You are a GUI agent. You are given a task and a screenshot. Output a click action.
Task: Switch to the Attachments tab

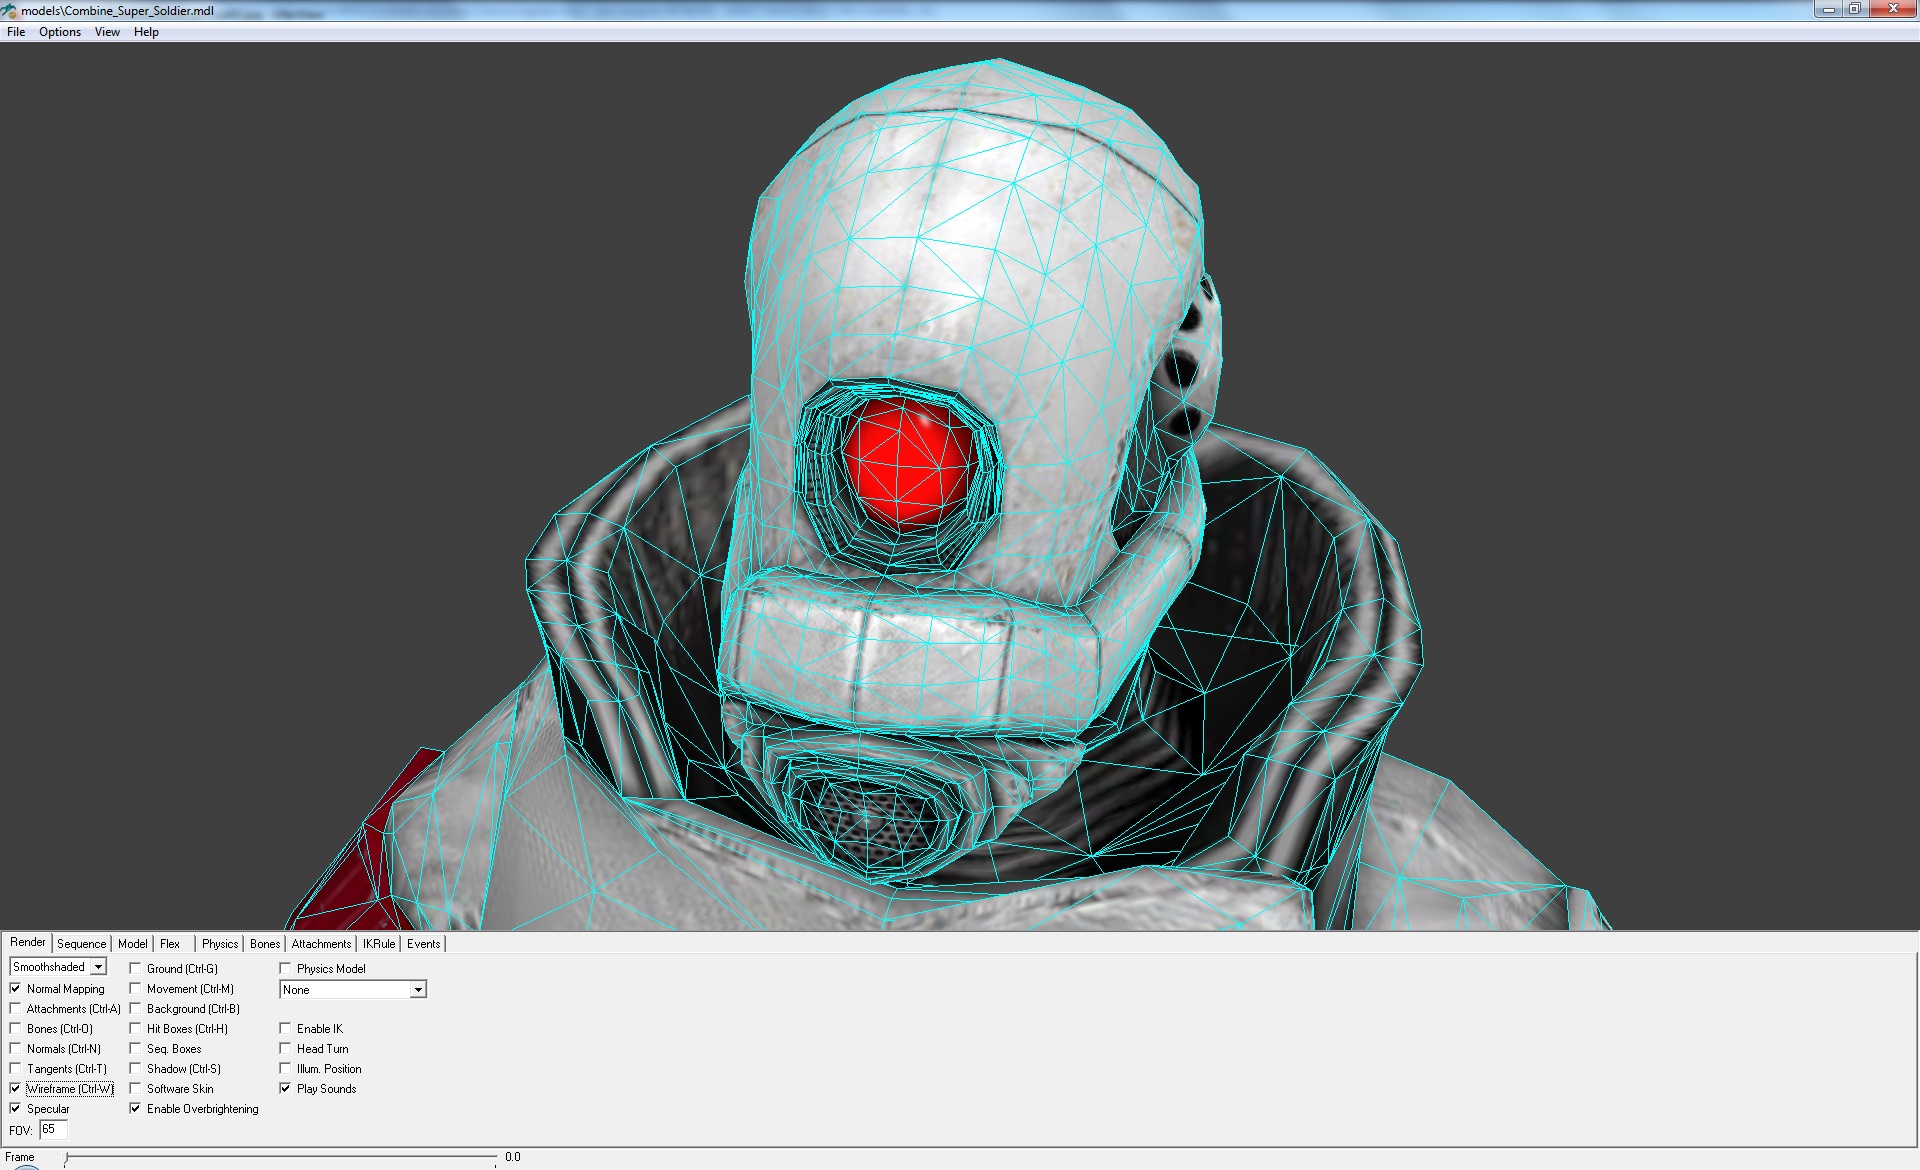click(321, 944)
